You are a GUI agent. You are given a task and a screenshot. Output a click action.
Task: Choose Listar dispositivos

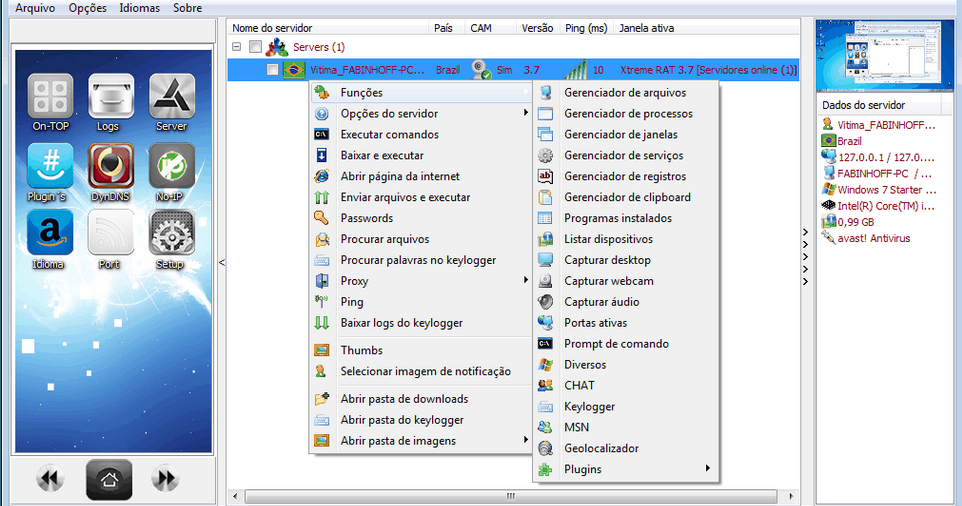625,239
